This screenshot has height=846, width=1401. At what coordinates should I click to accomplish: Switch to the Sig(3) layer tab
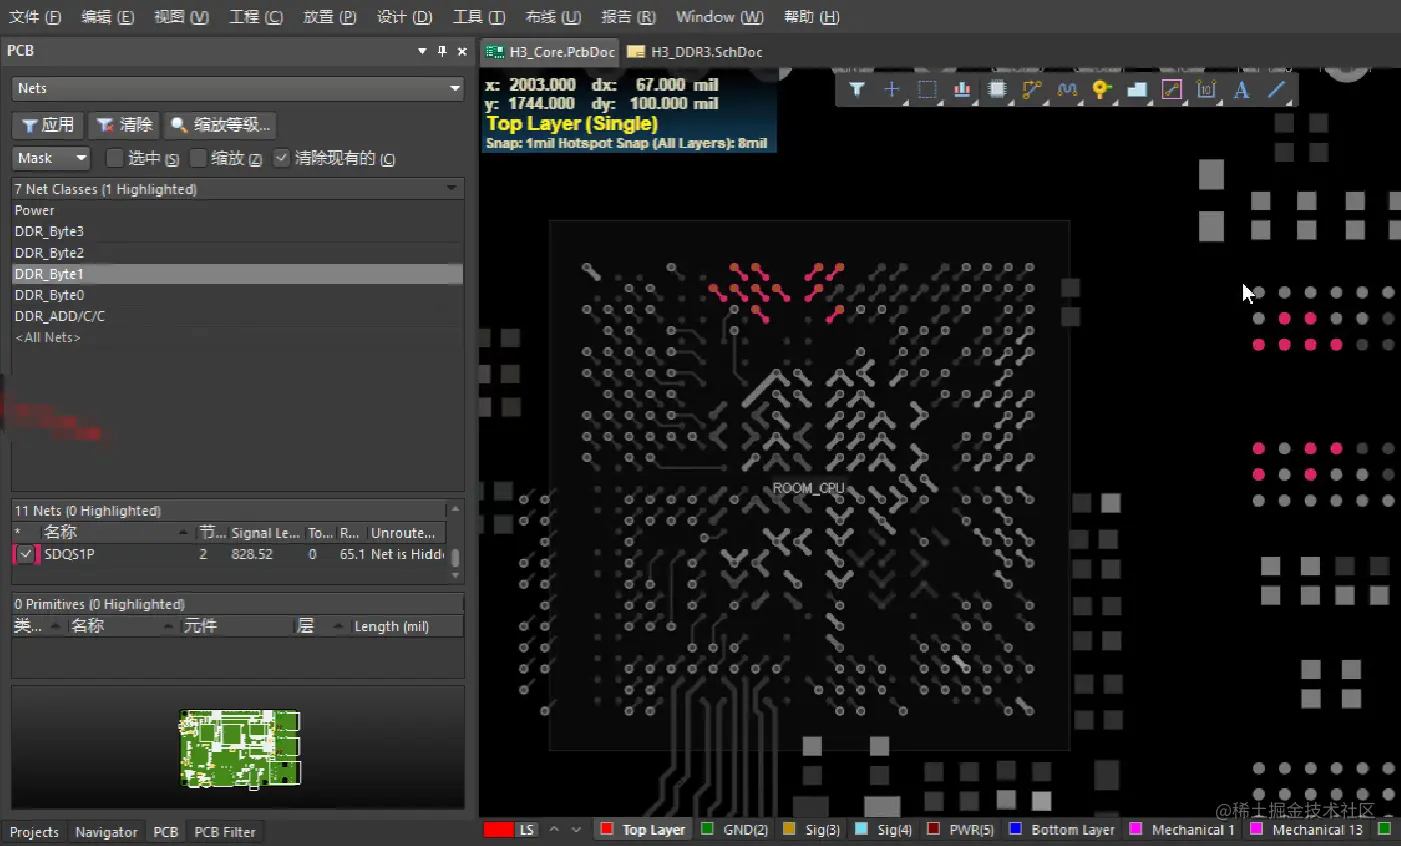[x=812, y=830]
